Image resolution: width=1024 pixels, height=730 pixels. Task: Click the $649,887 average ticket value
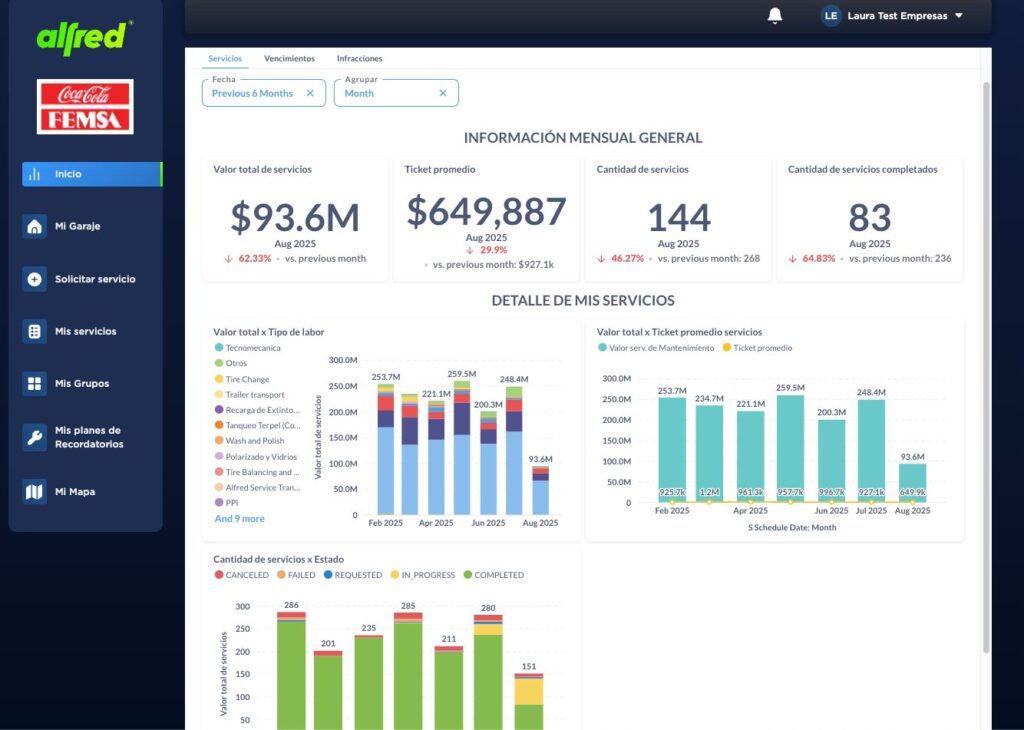point(487,211)
